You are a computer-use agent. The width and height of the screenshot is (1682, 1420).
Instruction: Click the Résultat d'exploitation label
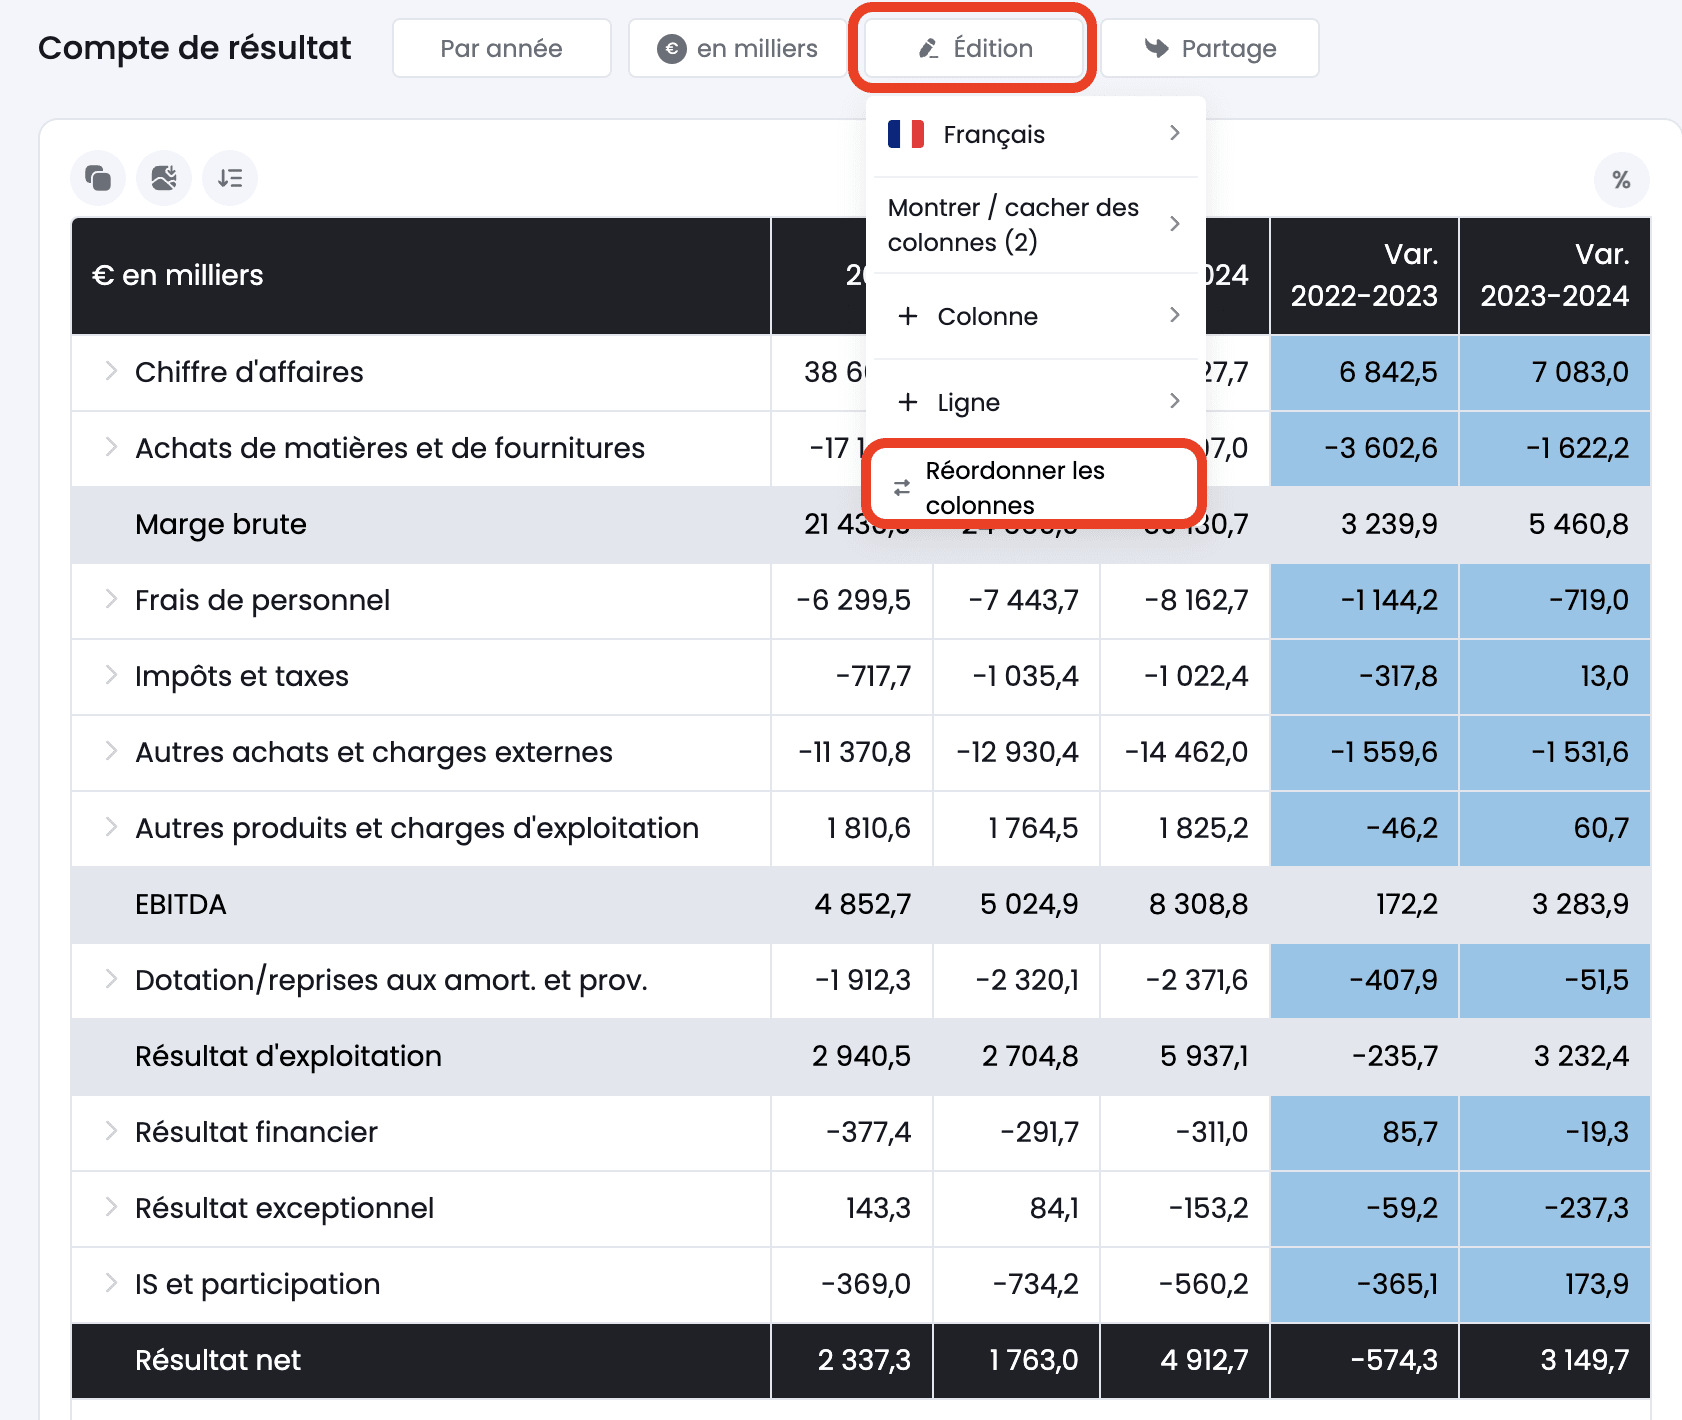click(288, 1056)
